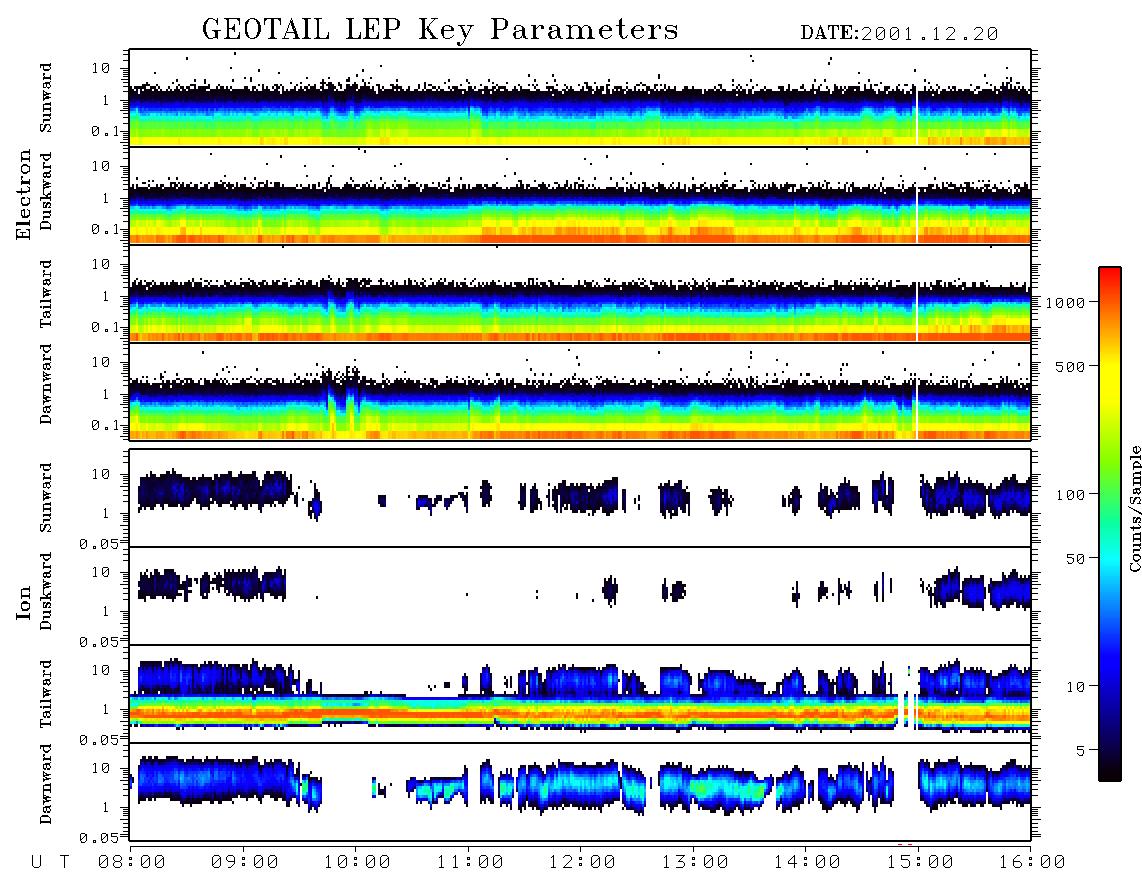
Task: Click the Ion Dawnward spectrogram panel
Action: (x=580, y=792)
